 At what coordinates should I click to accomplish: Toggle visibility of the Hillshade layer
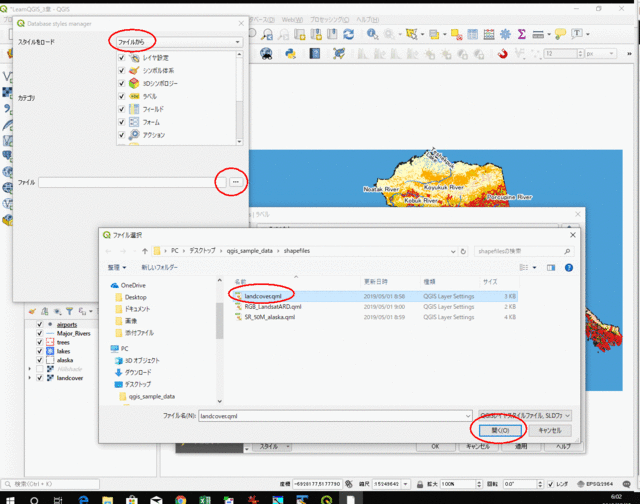point(40,369)
